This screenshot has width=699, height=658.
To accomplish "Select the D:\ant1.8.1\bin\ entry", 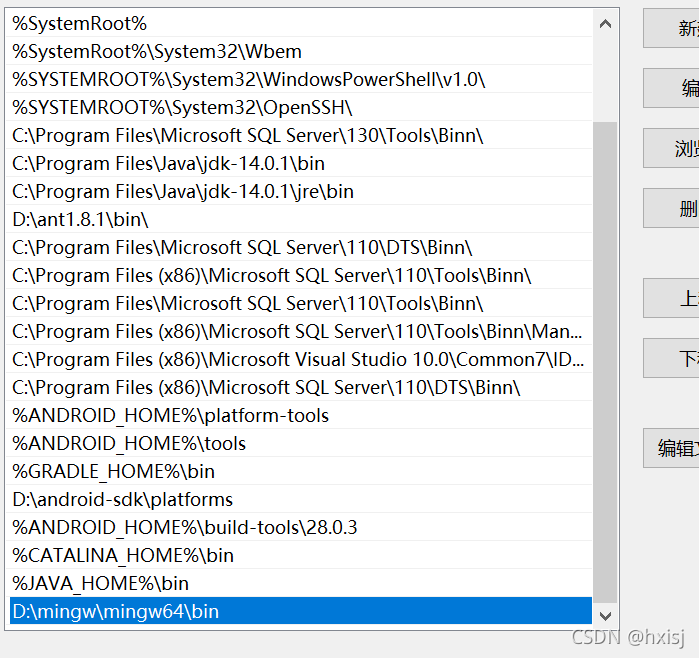I will 299,219.
